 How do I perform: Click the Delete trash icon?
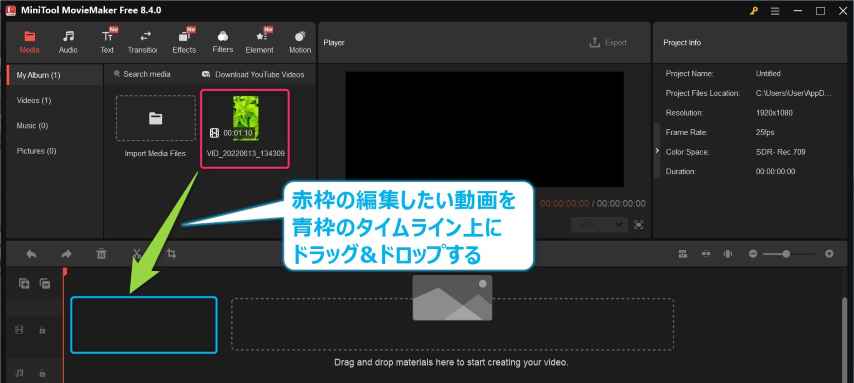(x=101, y=254)
